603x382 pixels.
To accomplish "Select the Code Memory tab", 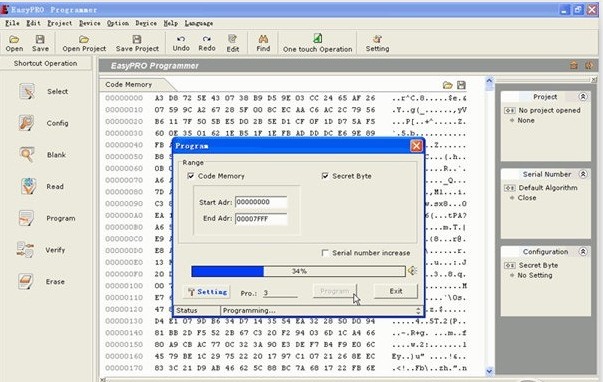I will 129,85.
